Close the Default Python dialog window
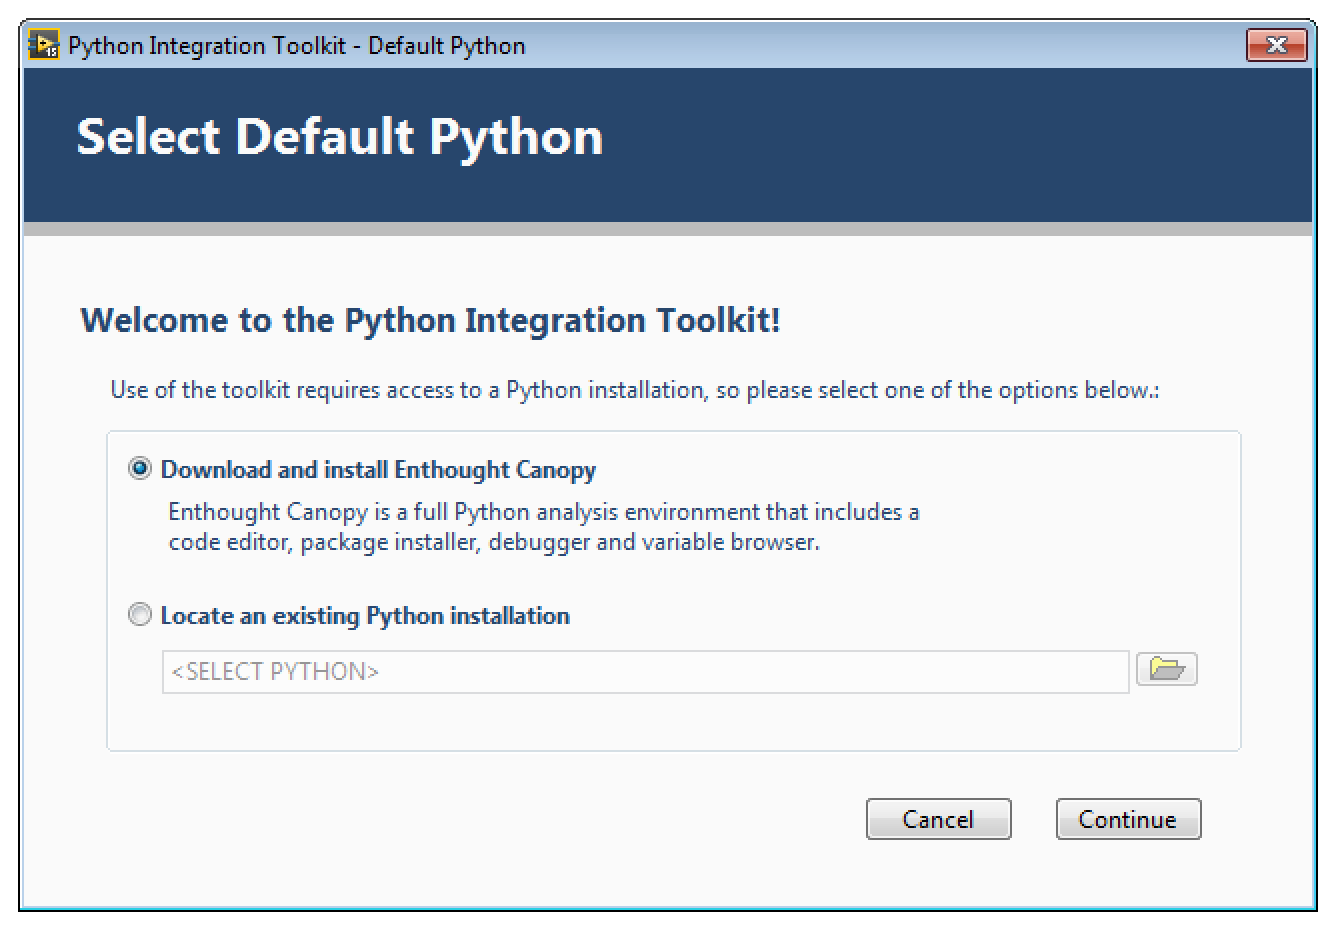Screen dimensions: 1340x934 1276,46
